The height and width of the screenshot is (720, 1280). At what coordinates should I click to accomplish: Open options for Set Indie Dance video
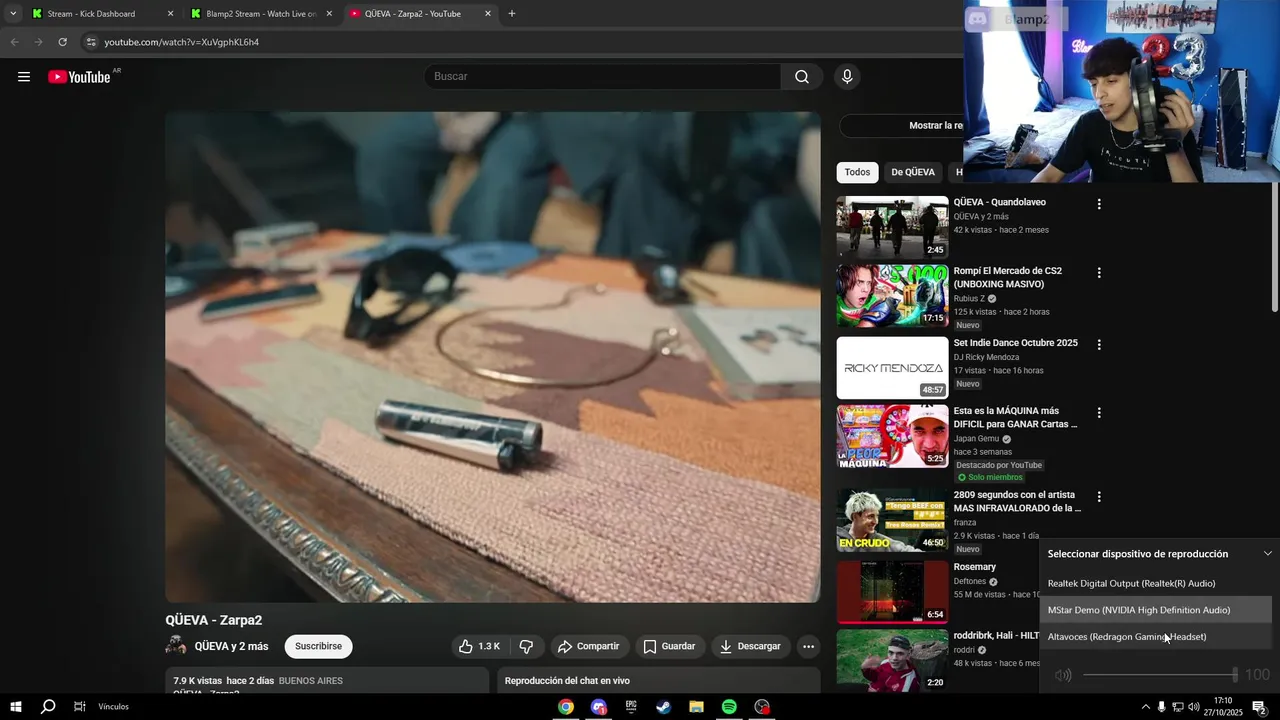pos(1099,345)
